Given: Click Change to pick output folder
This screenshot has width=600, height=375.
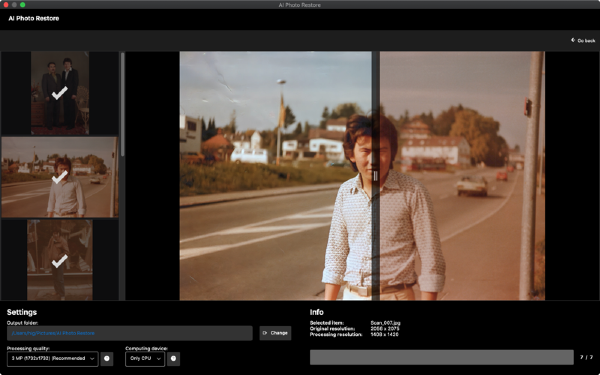Looking at the screenshot, I should coord(275,333).
